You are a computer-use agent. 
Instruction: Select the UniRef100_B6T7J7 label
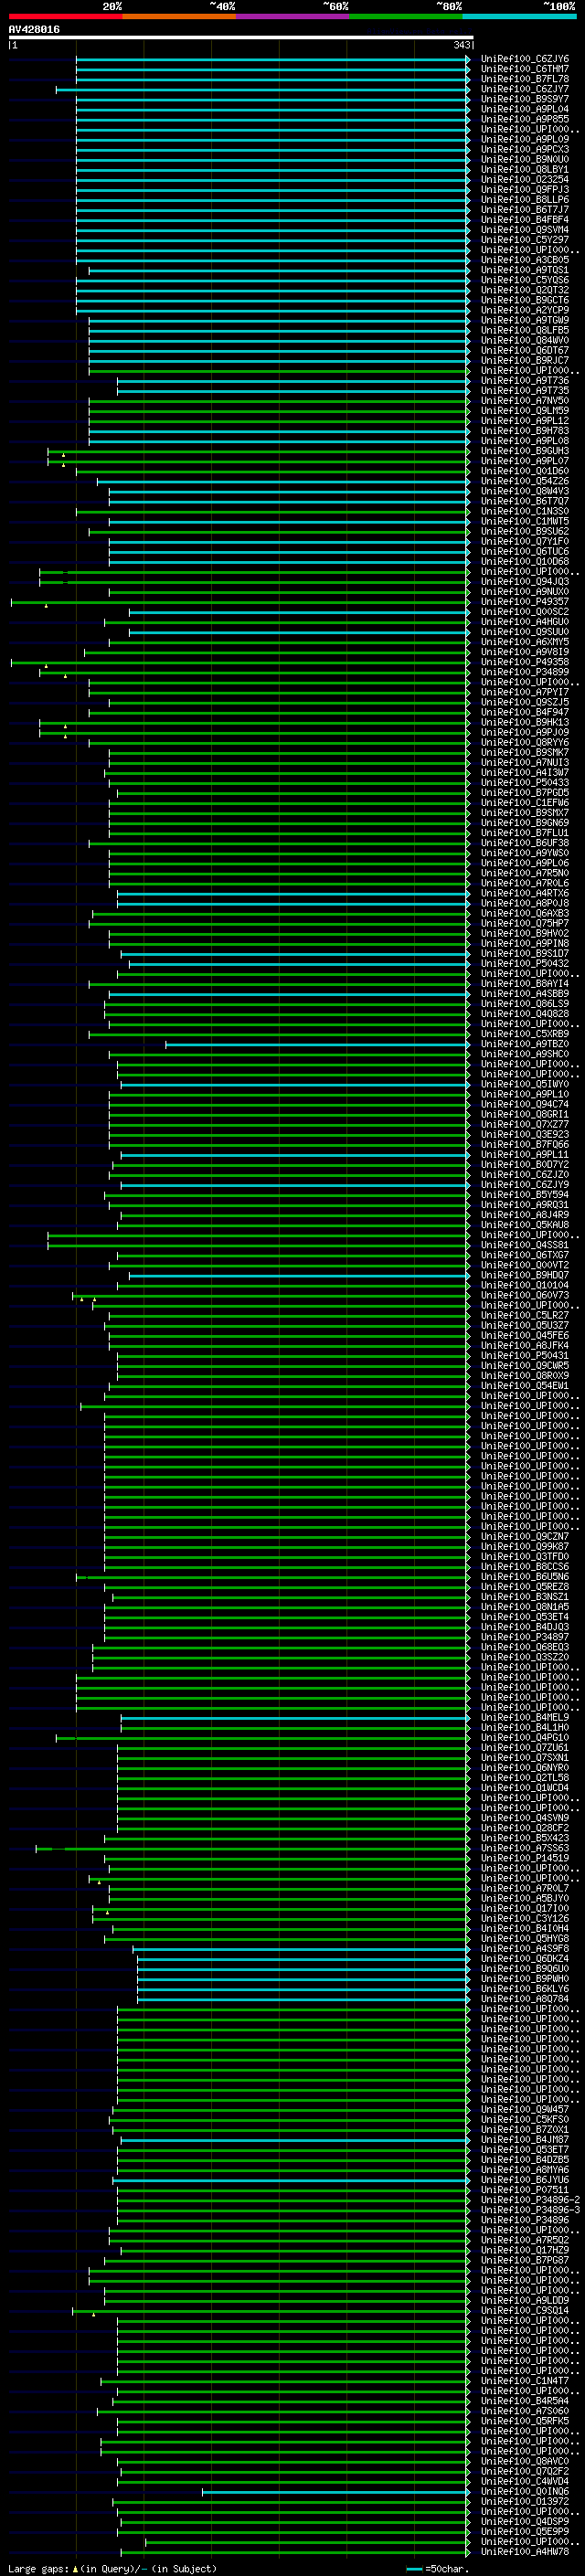coord(524,210)
